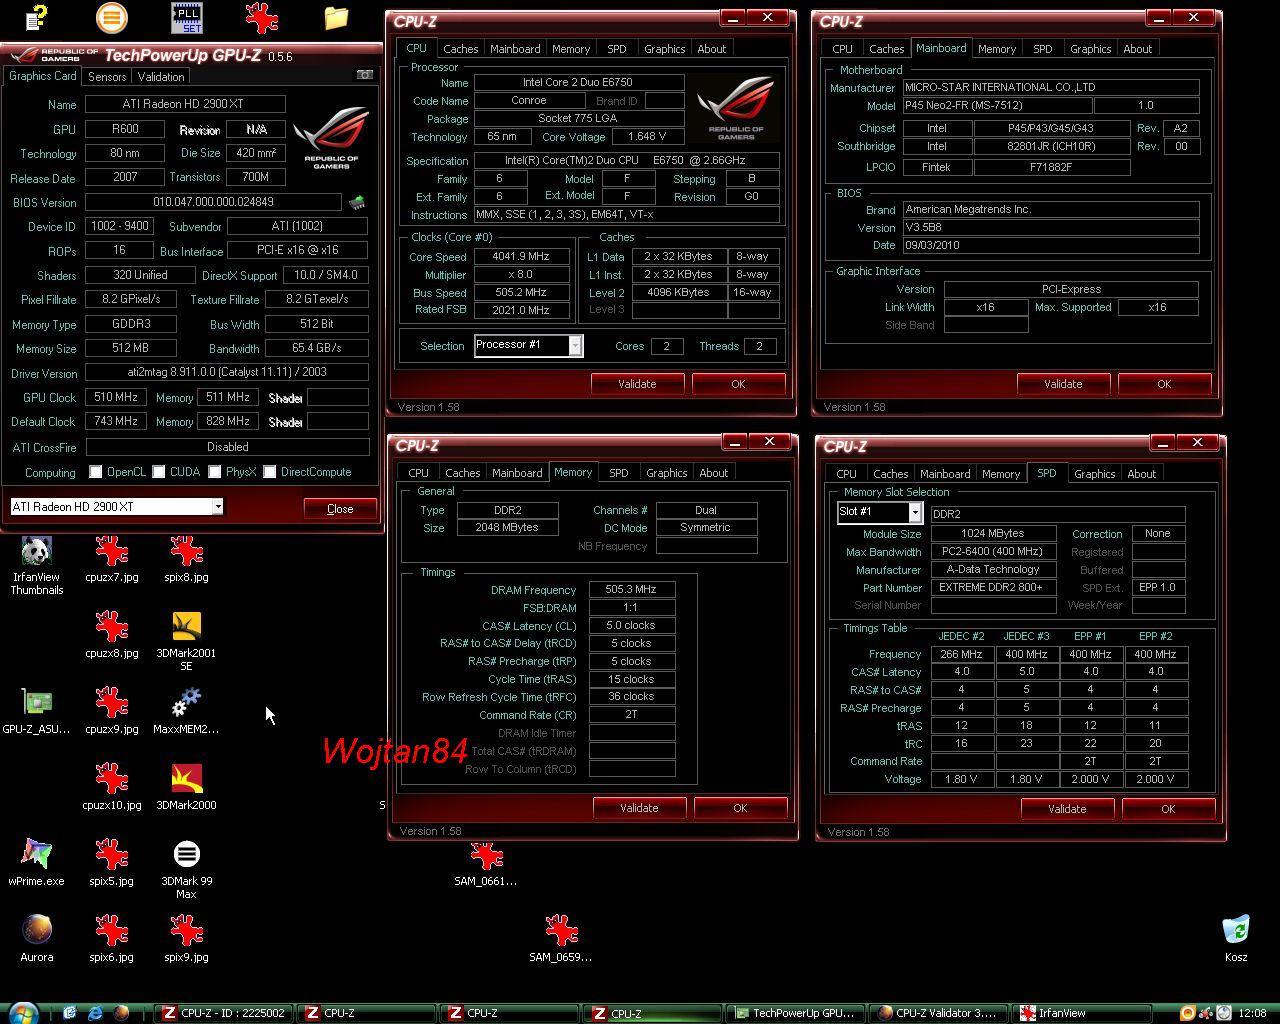Open Graphics tab in Memory window
The height and width of the screenshot is (1024, 1280).
click(667, 472)
